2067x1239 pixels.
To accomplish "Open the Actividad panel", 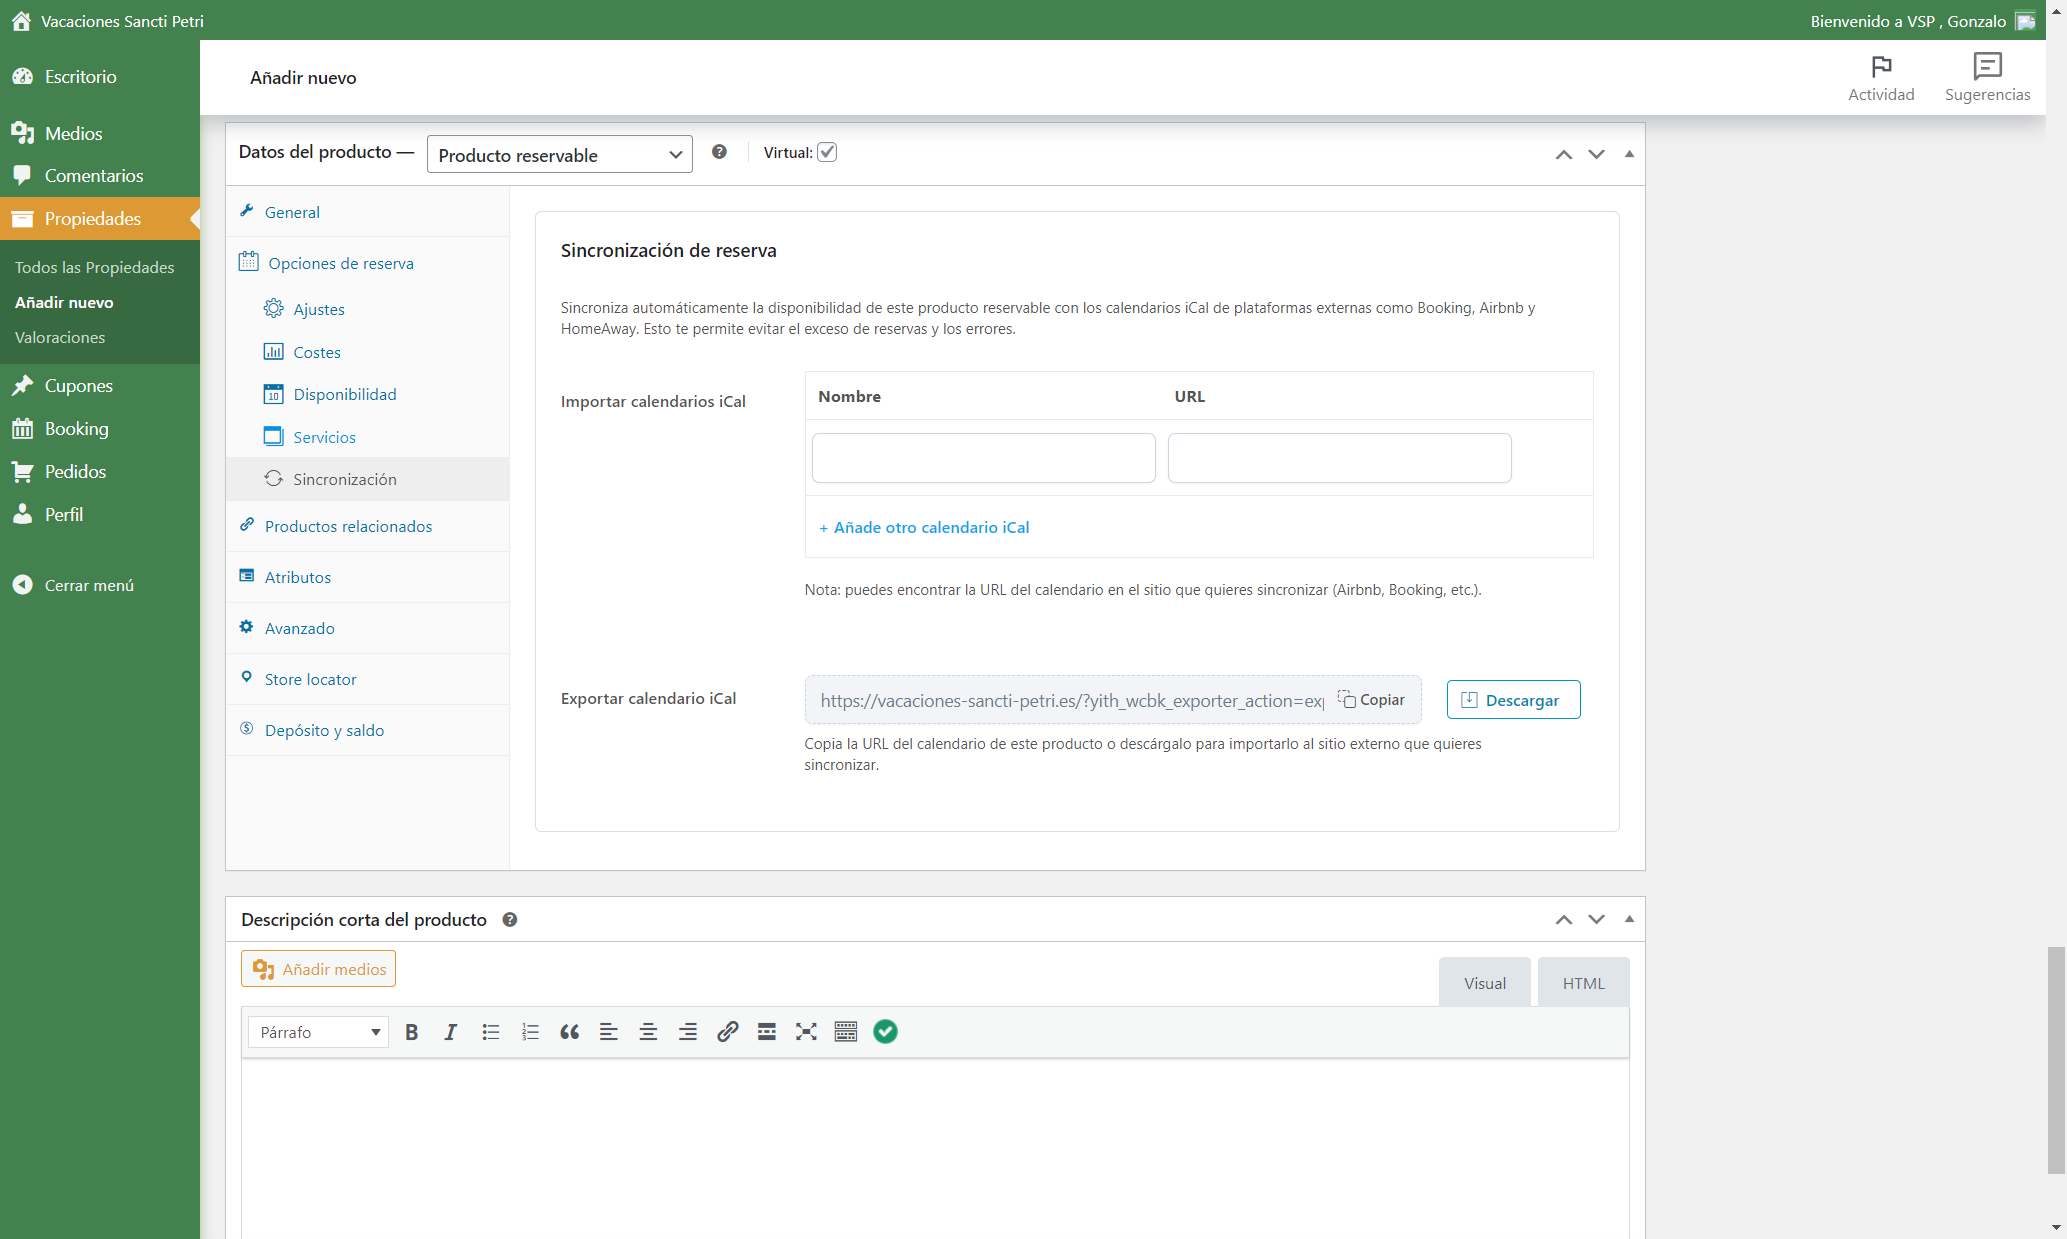I will [1881, 78].
